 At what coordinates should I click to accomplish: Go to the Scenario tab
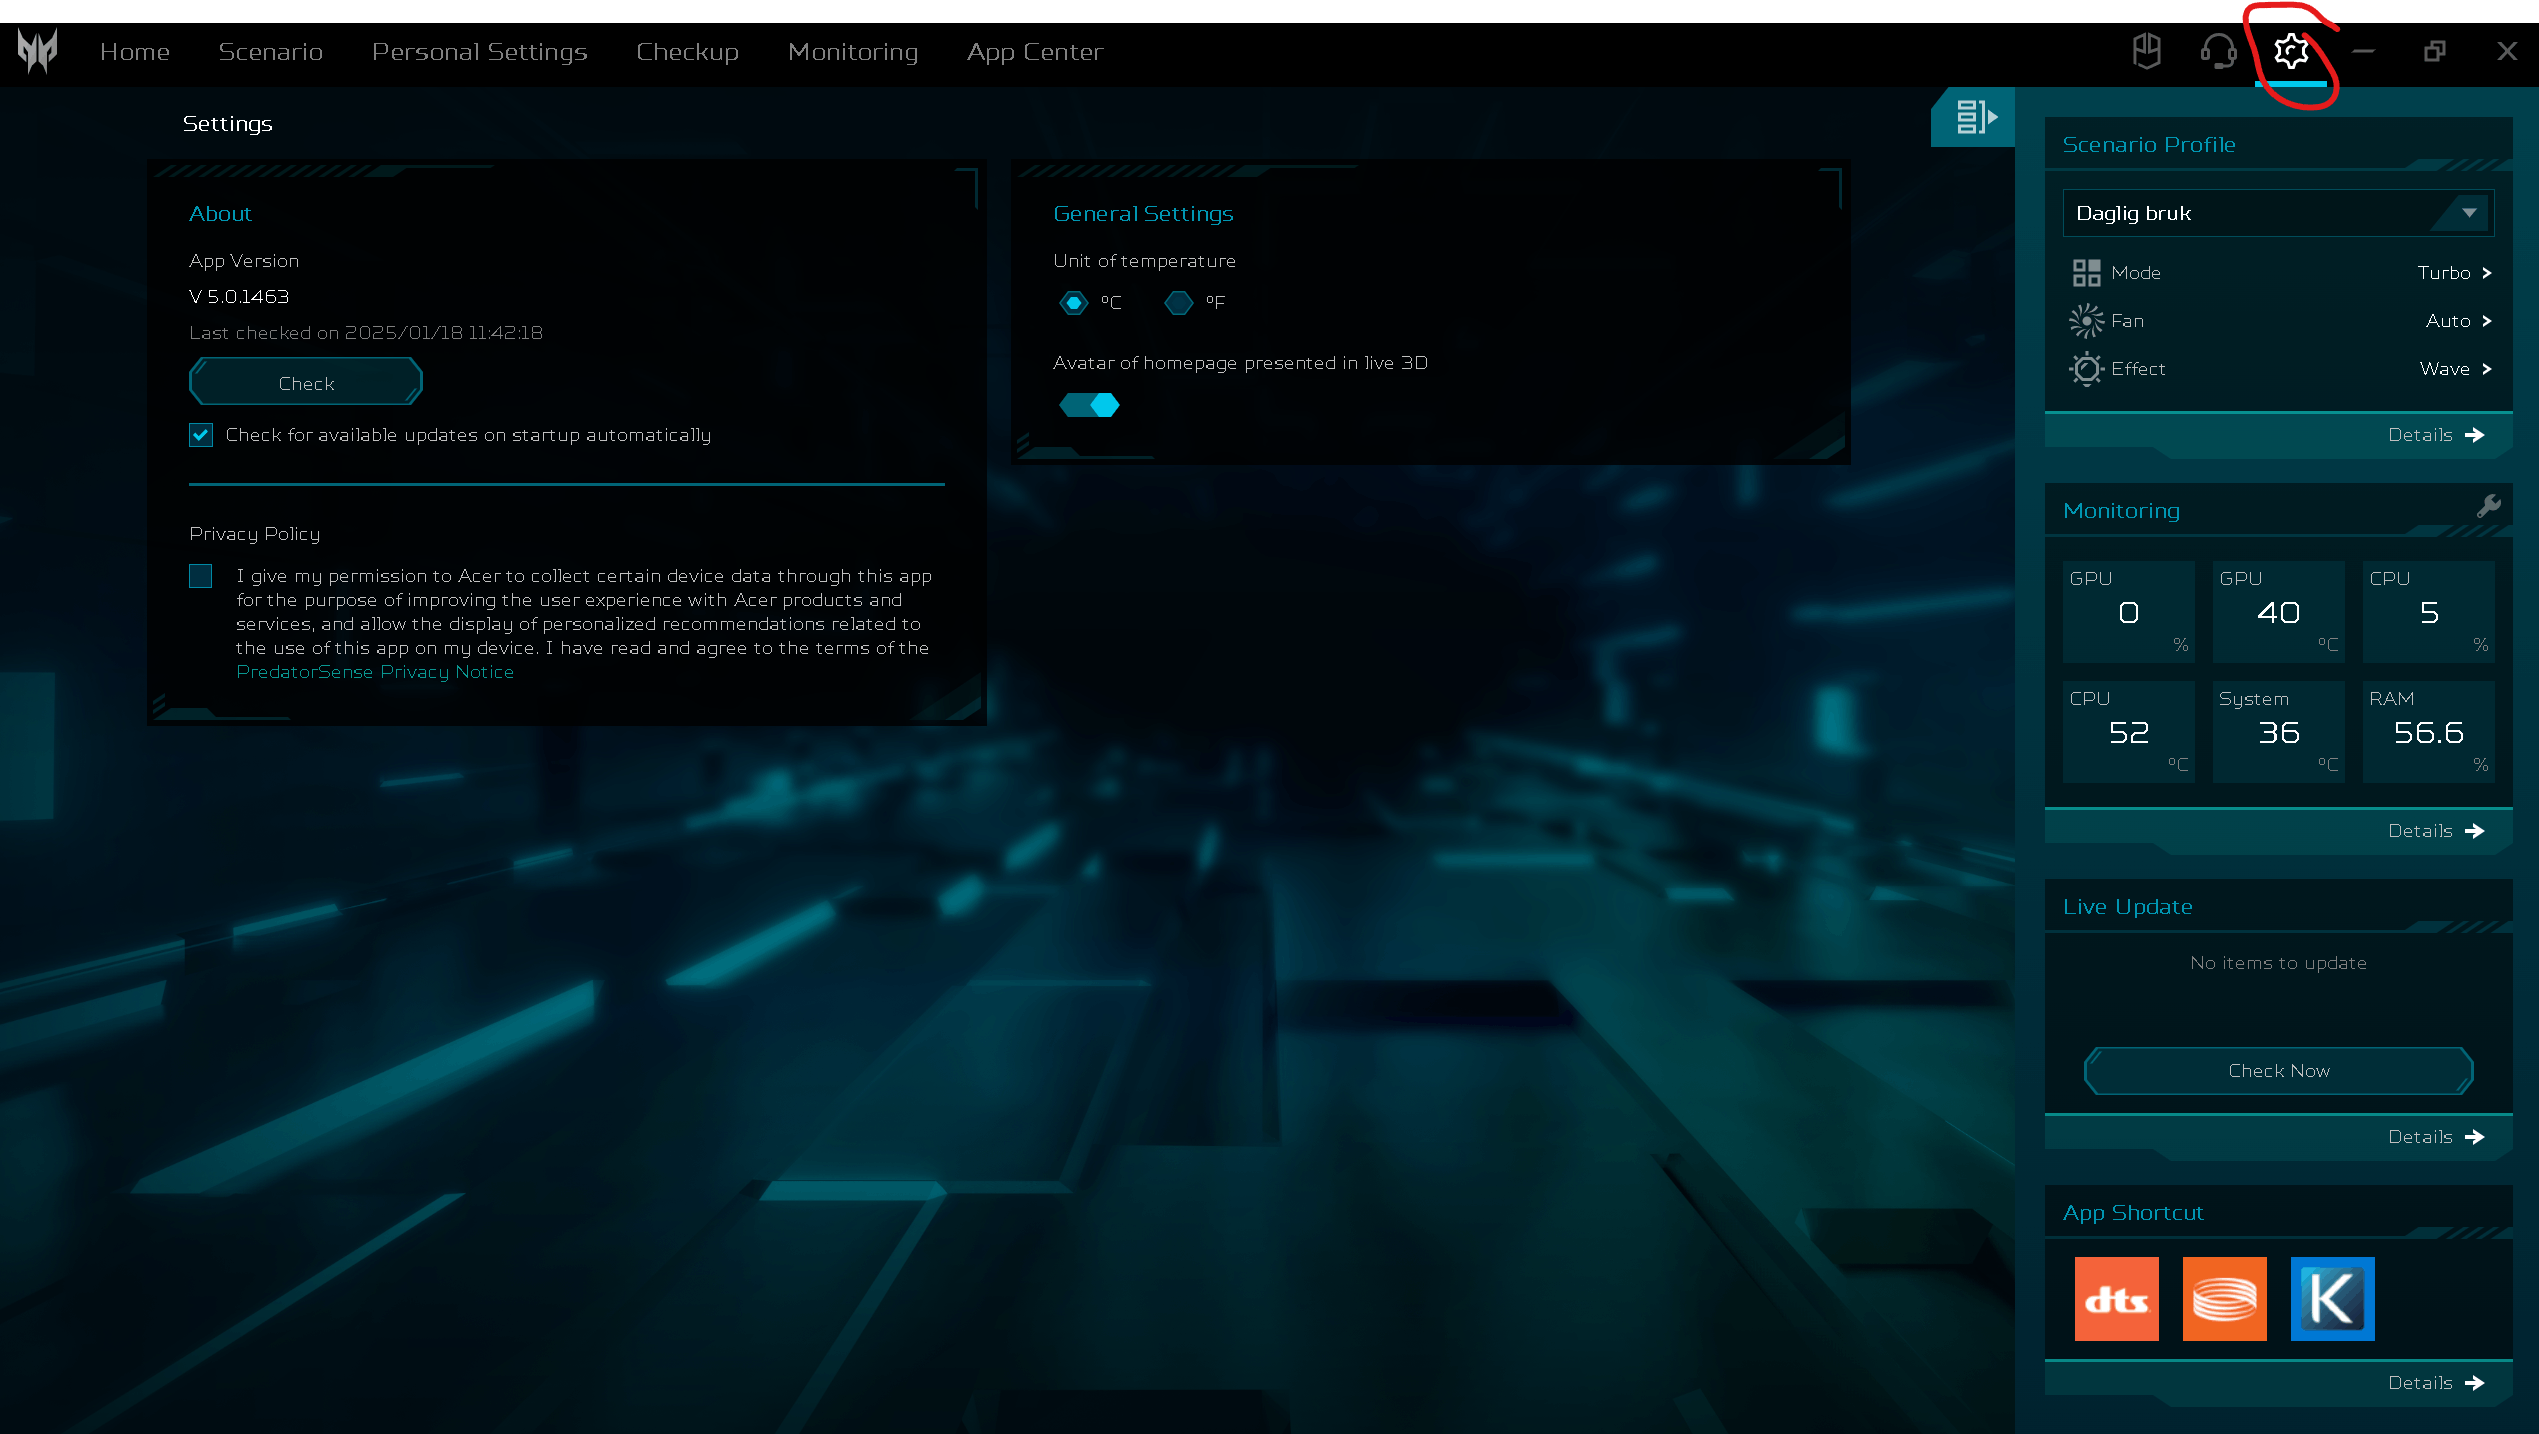(x=270, y=52)
